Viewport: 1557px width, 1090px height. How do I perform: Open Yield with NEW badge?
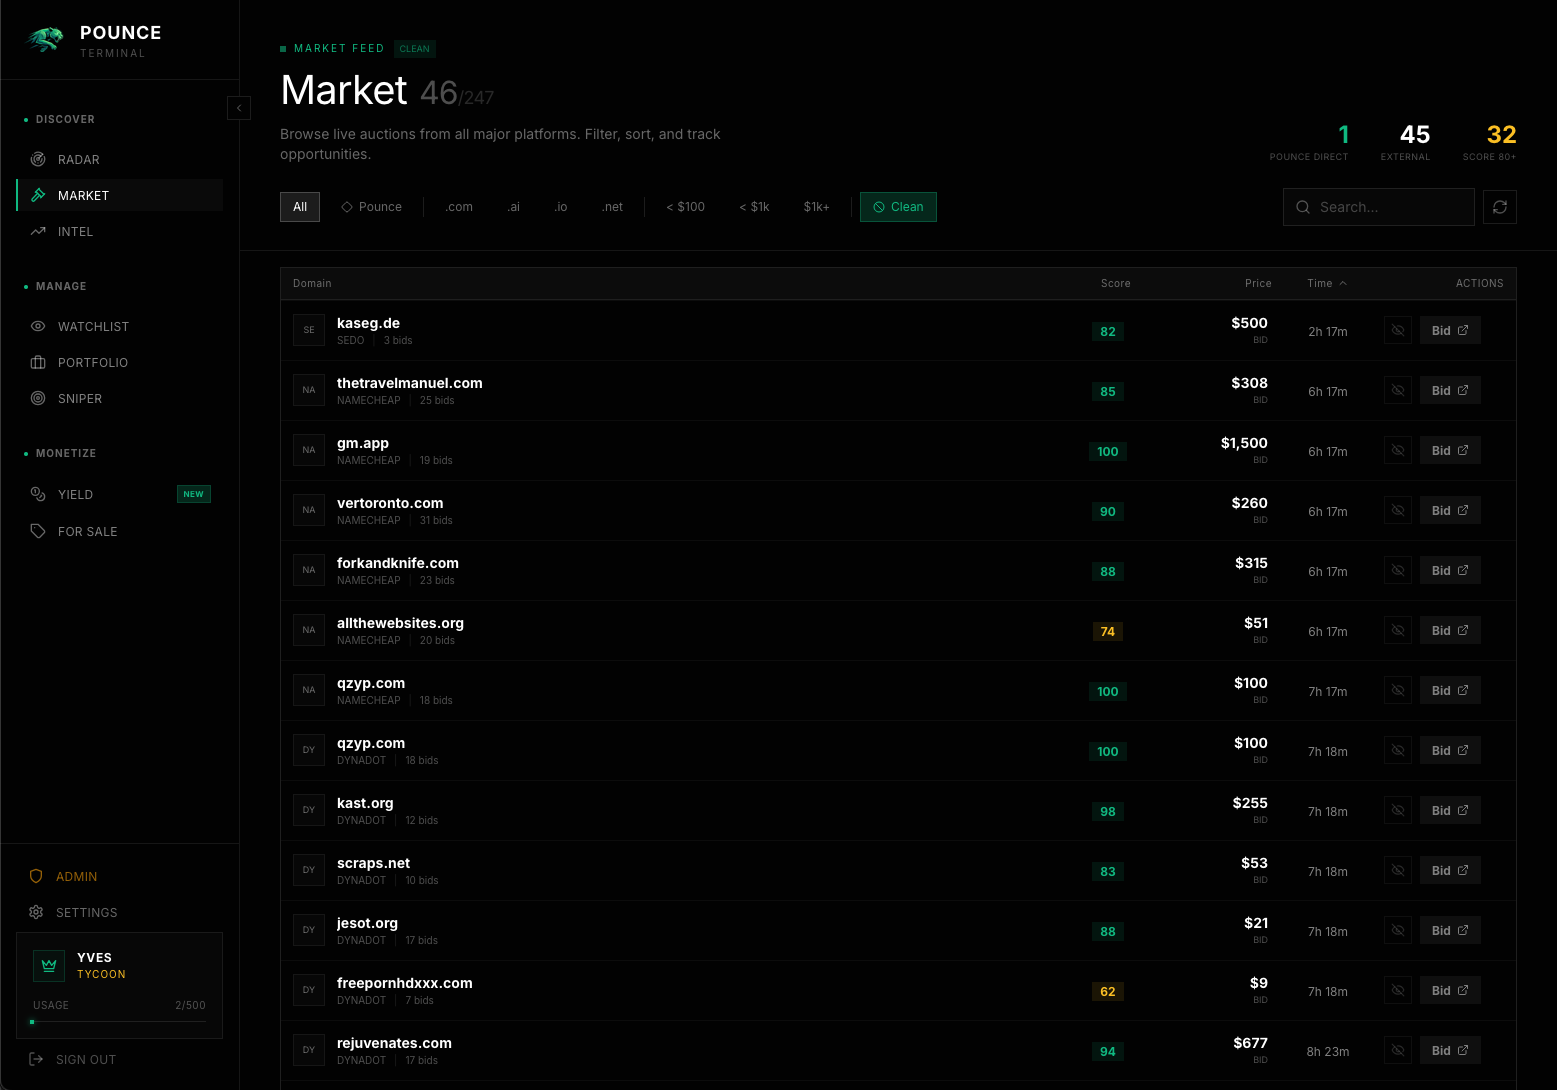119,494
